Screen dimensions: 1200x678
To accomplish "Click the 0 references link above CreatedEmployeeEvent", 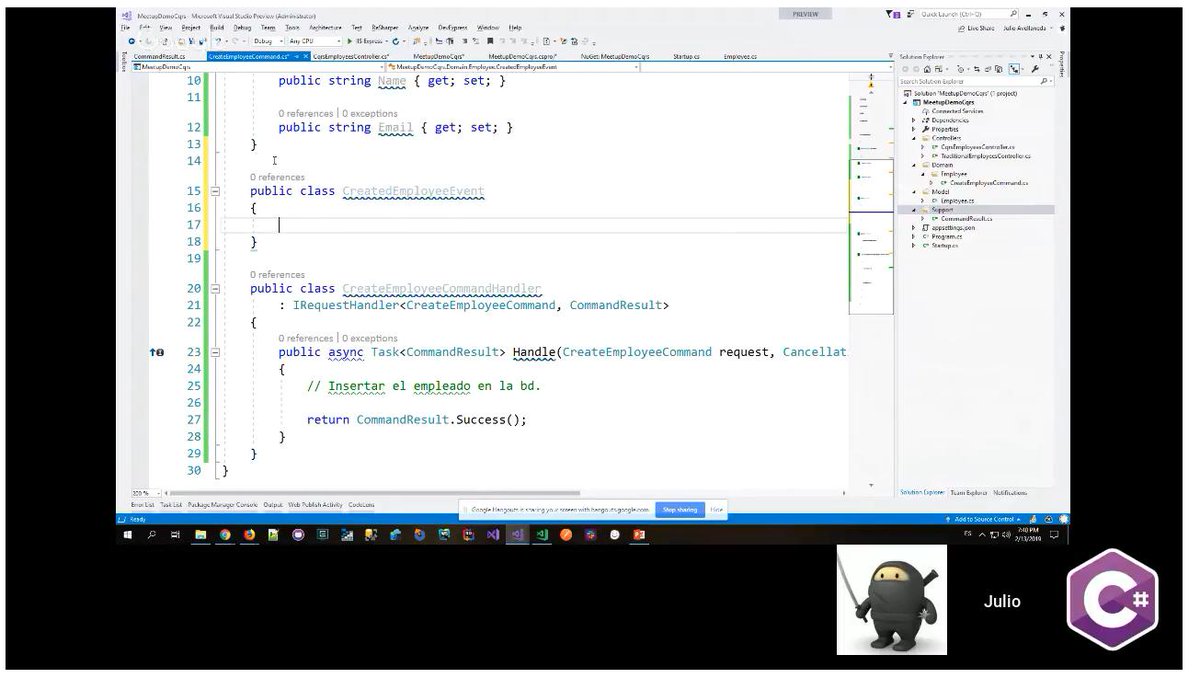I will (277, 177).
